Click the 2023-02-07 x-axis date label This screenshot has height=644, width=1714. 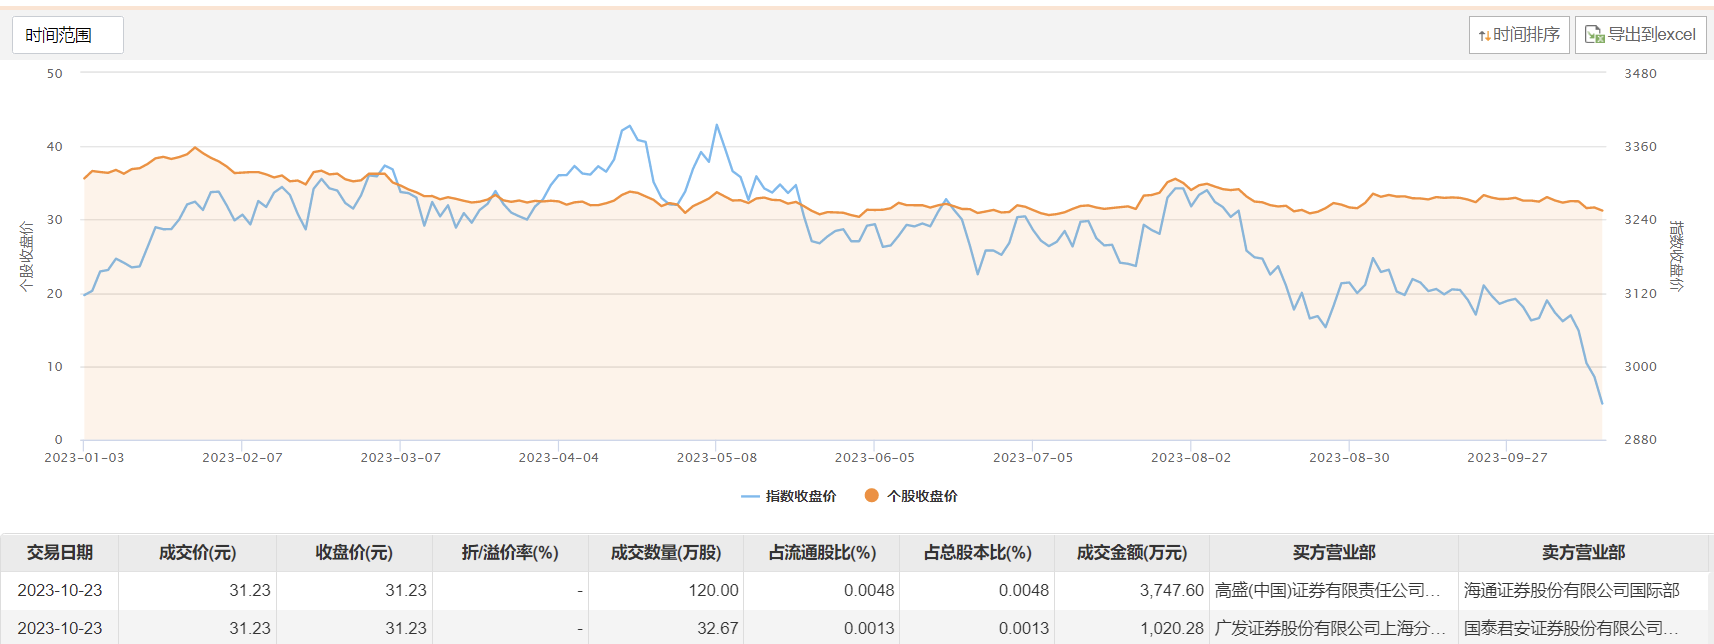242,458
